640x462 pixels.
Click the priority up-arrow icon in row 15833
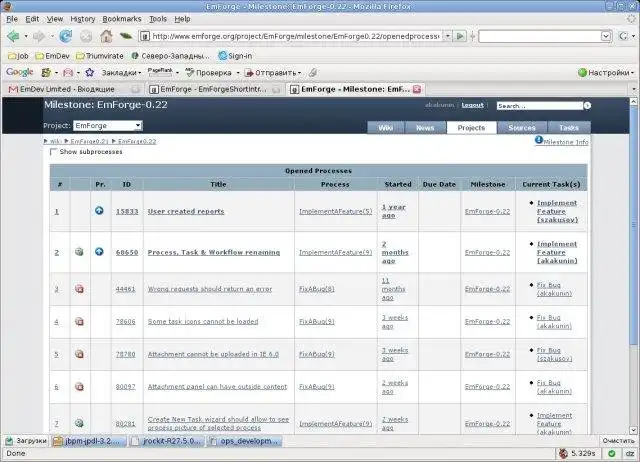point(99,211)
